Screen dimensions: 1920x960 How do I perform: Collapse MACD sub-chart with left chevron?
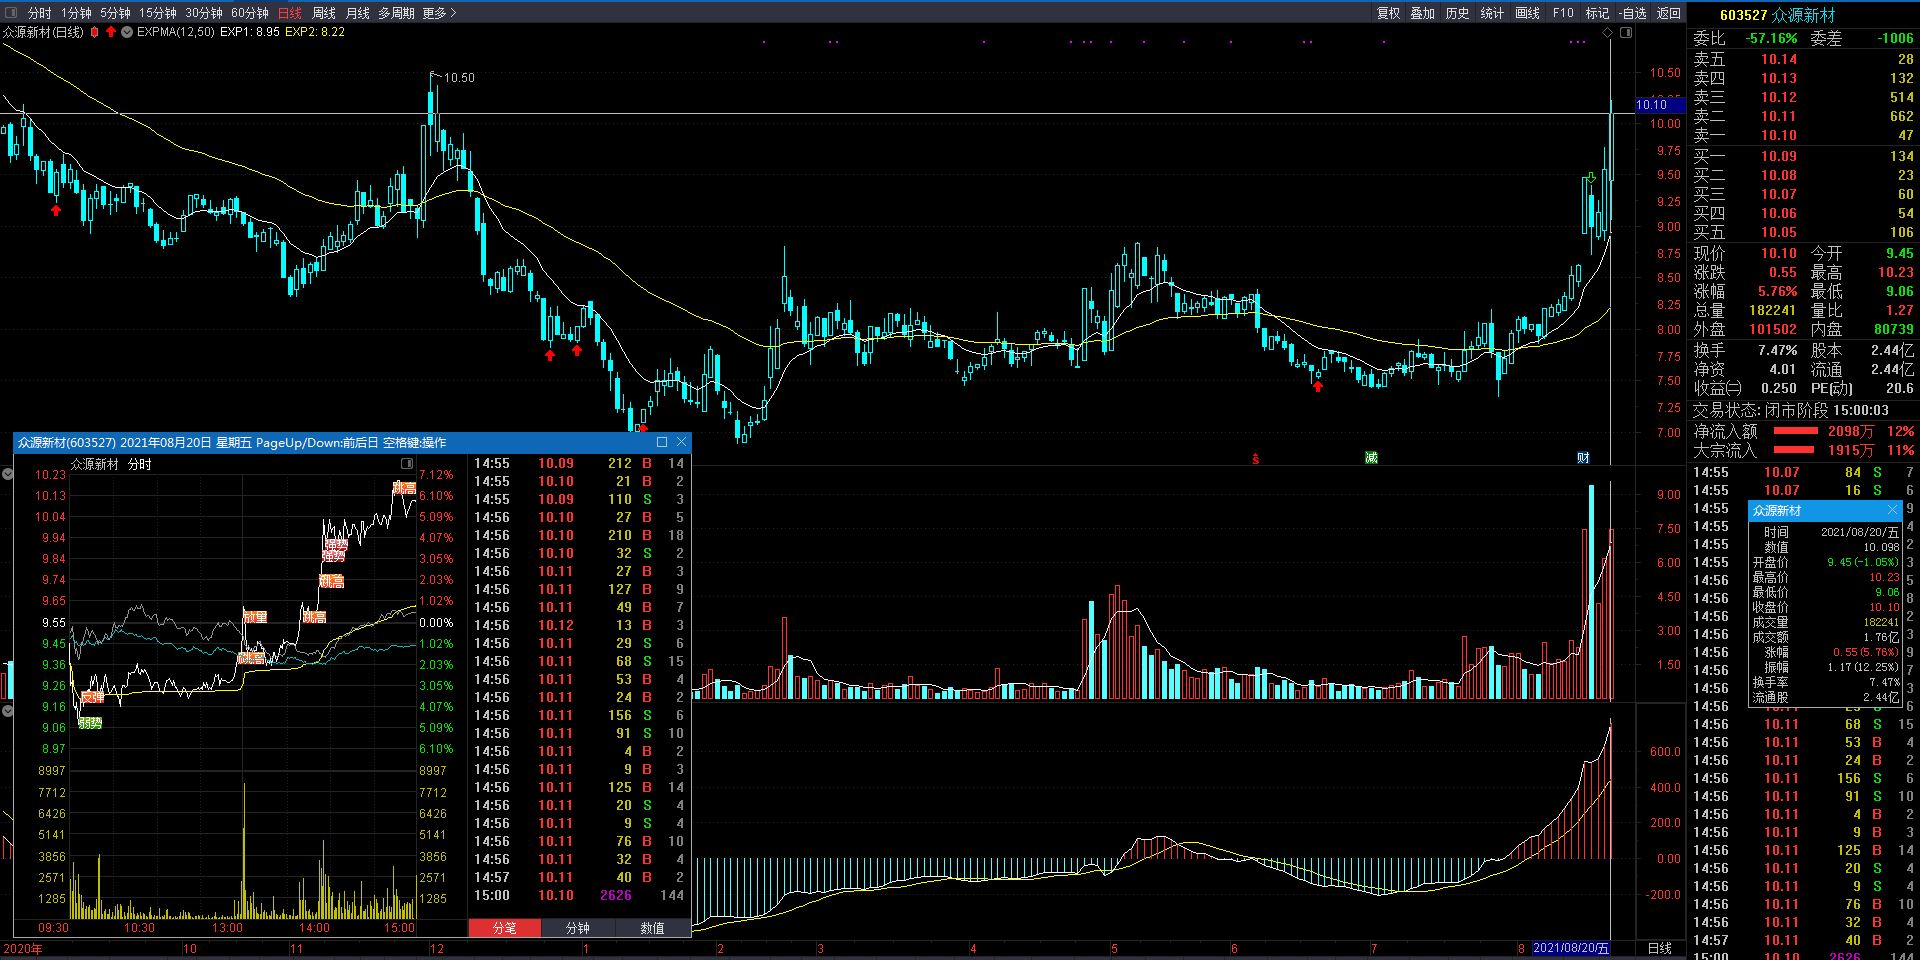tap(8, 710)
